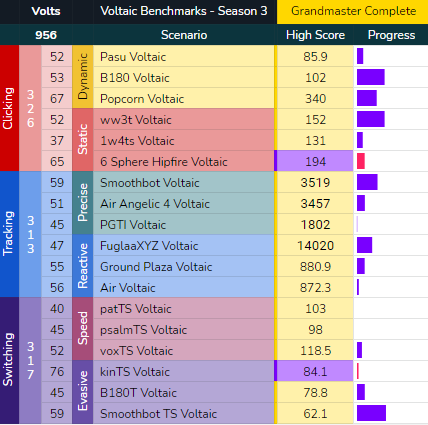
Task: Click the Tracking subtotal 313 cell
Action: point(30,234)
